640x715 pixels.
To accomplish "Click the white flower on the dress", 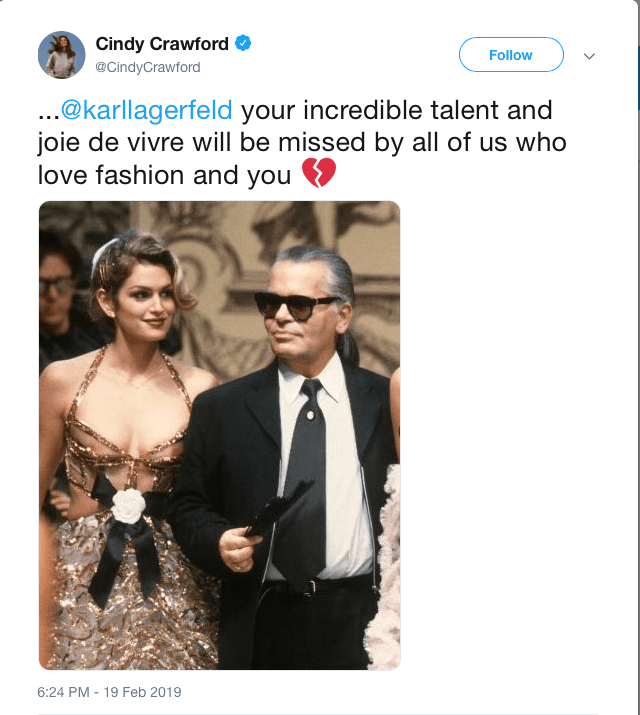I will tap(129, 505).
